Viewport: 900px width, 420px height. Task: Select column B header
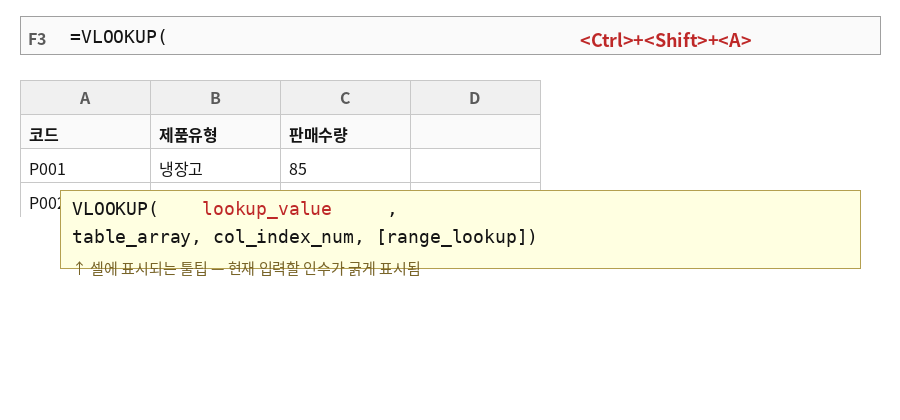216,98
